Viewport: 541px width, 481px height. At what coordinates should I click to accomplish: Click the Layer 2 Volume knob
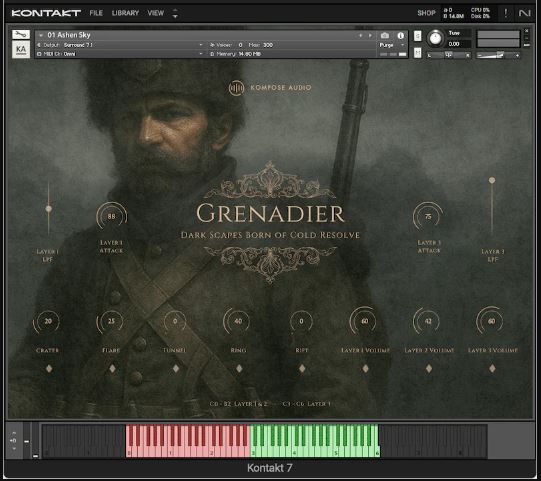pos(428,321)
